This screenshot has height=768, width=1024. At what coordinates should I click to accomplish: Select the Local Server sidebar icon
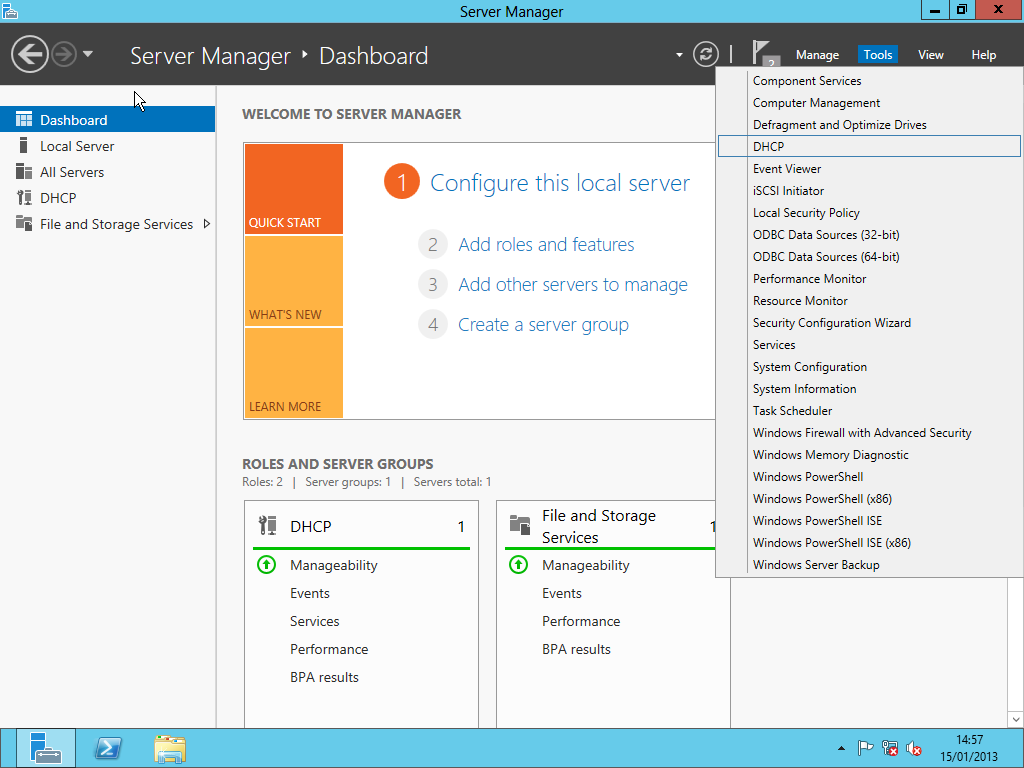pyautogui.click(x=24, y=146)
